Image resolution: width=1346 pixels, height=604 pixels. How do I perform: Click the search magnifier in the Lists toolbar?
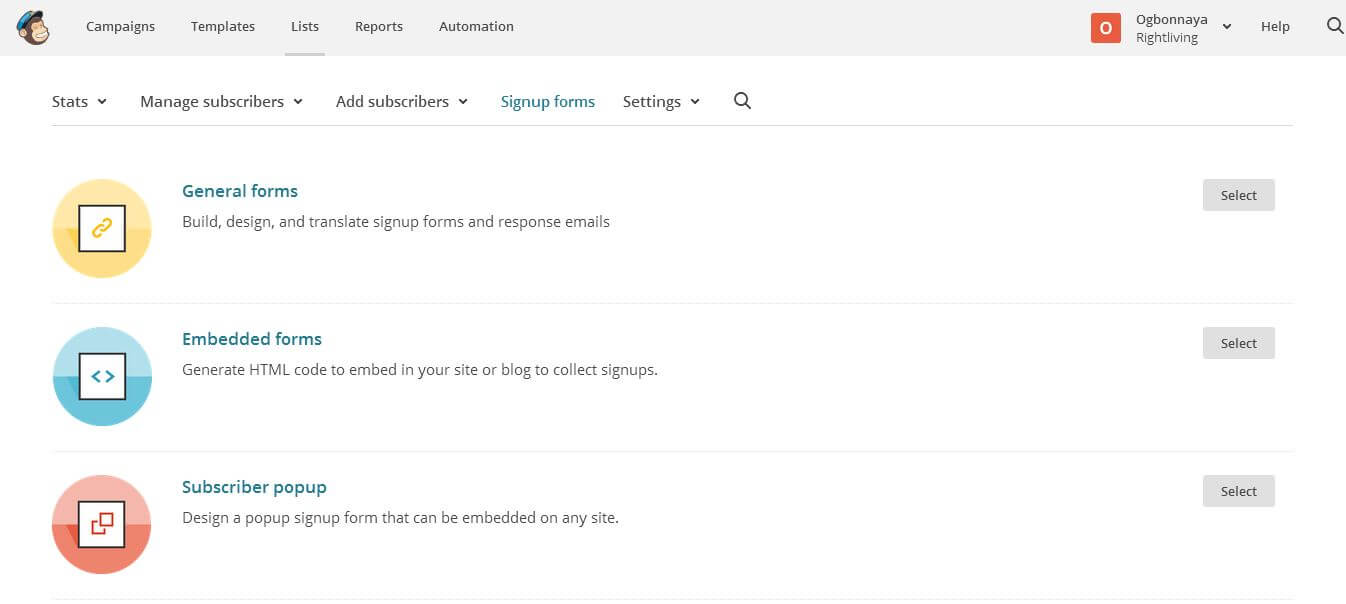[x=742, y=101]
